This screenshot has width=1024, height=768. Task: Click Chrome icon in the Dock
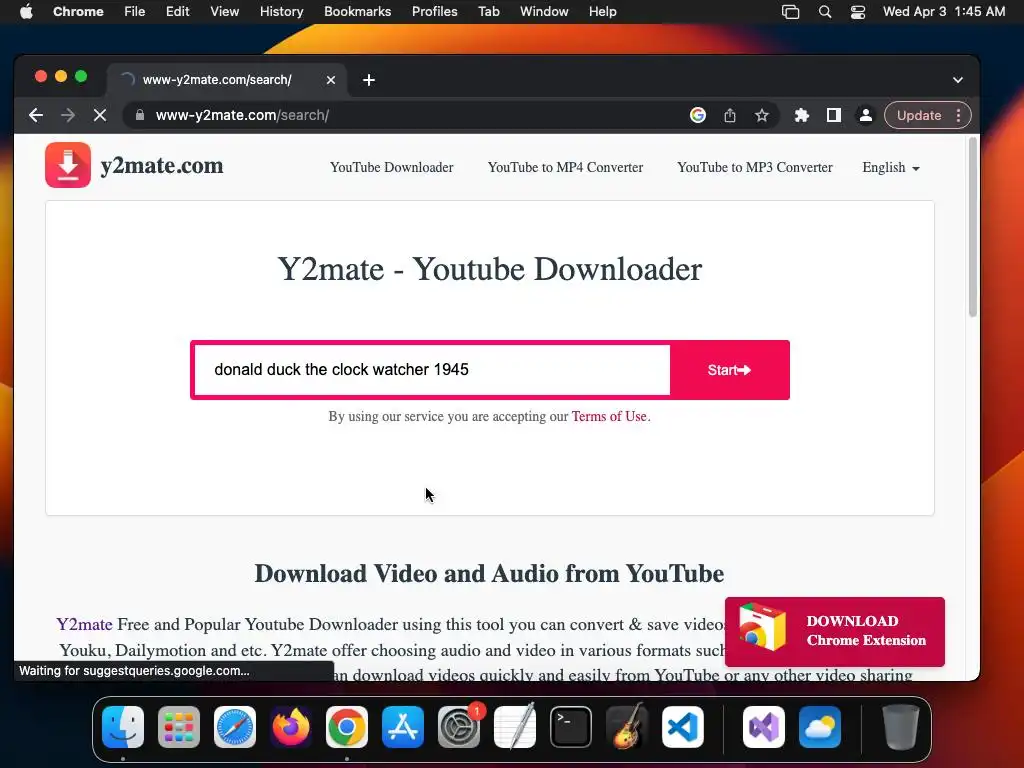(347, 727)
